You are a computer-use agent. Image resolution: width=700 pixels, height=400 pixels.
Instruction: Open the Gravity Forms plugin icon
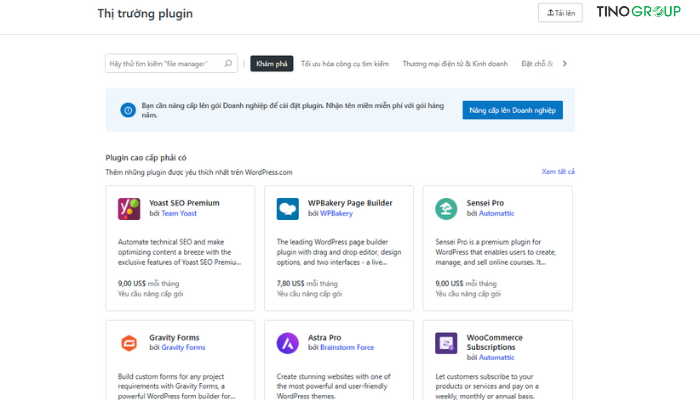[129, 343]
